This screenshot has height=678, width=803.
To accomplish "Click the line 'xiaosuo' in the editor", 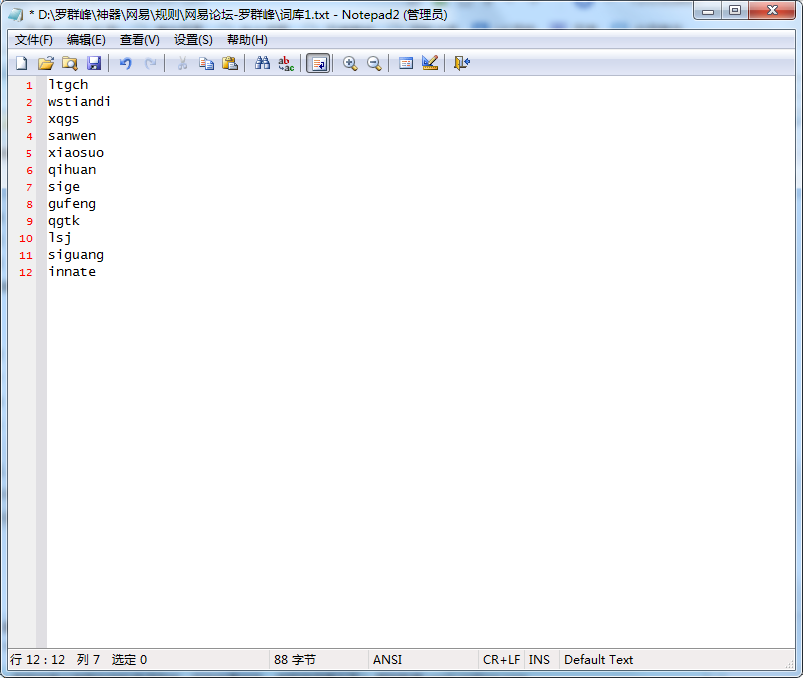I will click(x=76, y=153).
